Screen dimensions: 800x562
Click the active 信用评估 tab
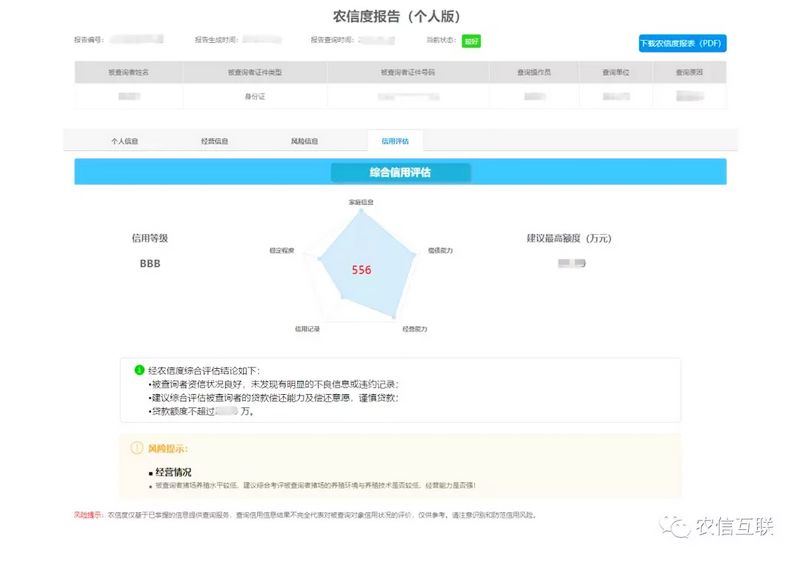point(395,141)
